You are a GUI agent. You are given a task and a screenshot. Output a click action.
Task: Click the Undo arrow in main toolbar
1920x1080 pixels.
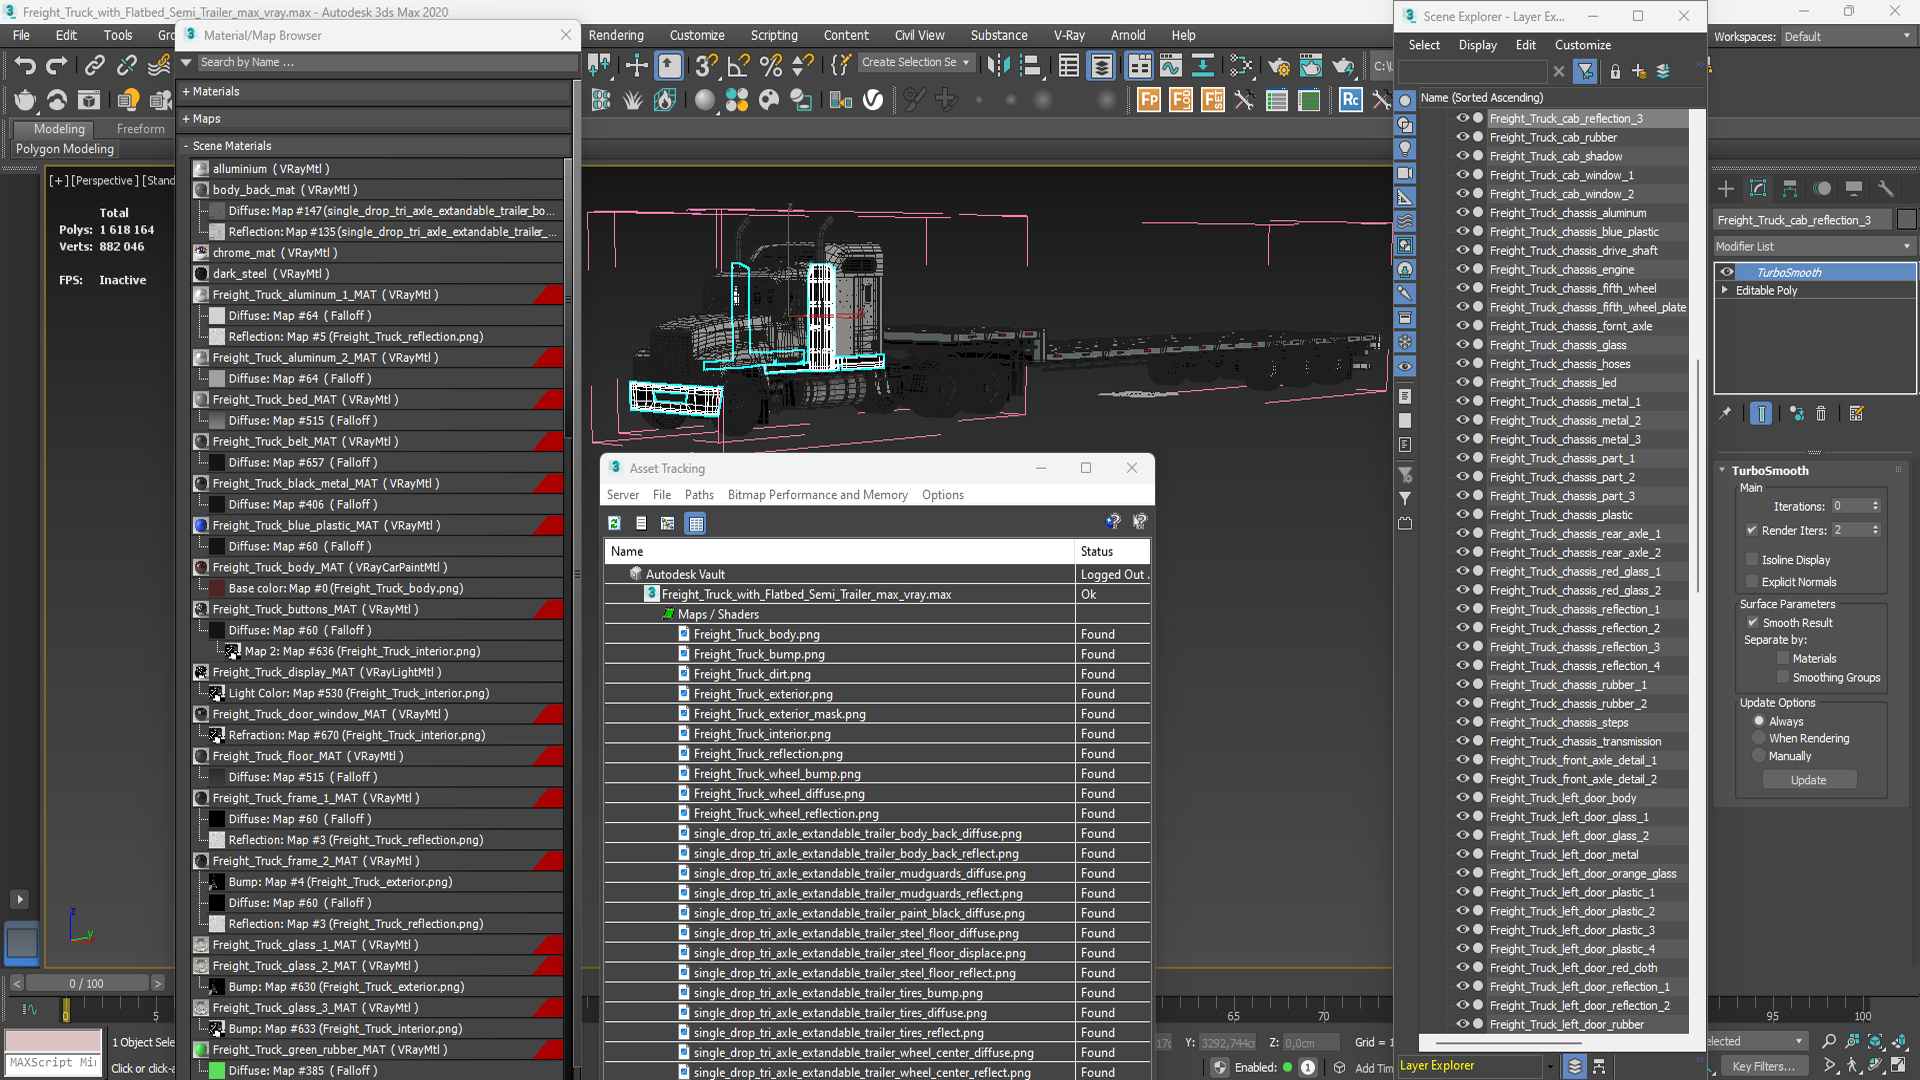(25, 66)
